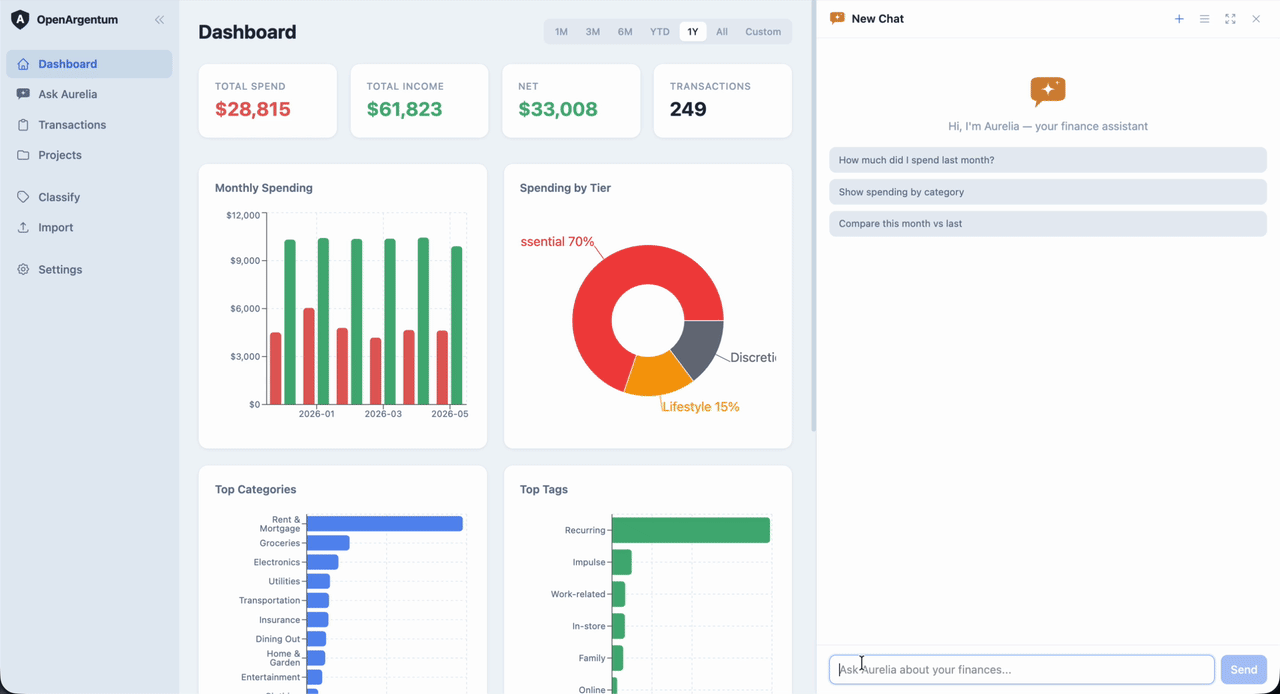Image resolution: width=1280 pixels, height=694 pixels.
Task: Show All time range
Action: point(722,32)
